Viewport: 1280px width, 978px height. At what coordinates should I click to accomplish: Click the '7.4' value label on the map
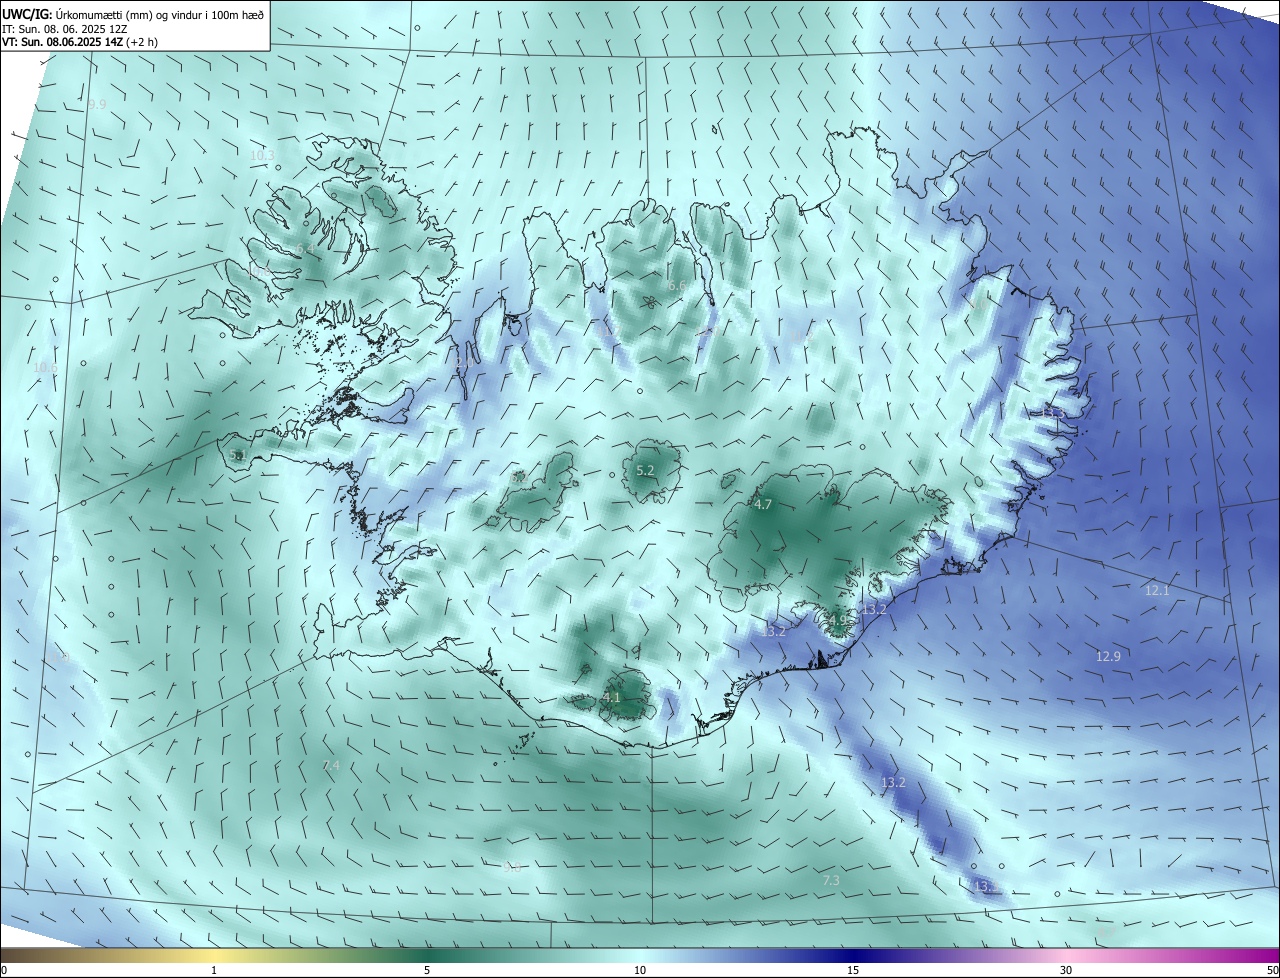pos(331,765)
